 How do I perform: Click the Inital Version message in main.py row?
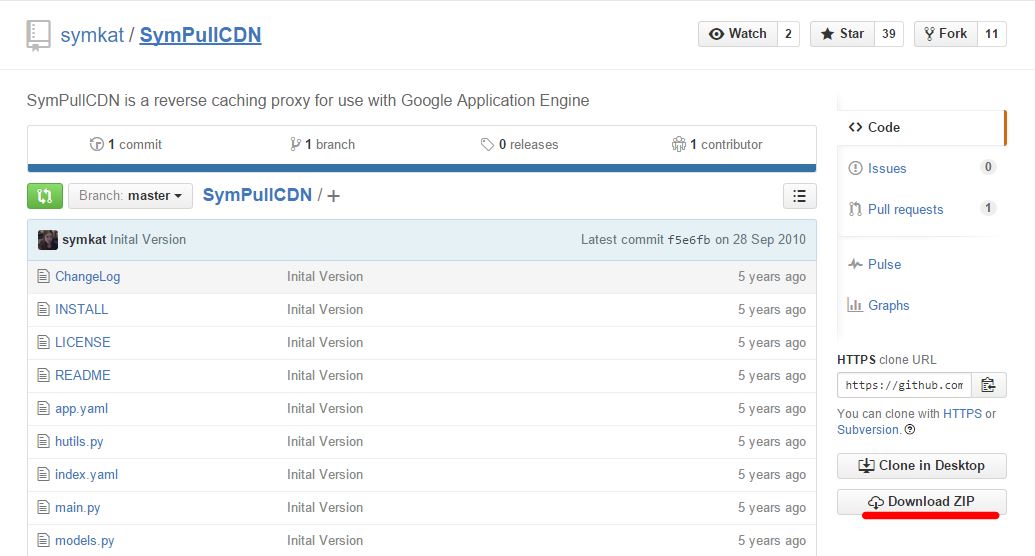325,508
